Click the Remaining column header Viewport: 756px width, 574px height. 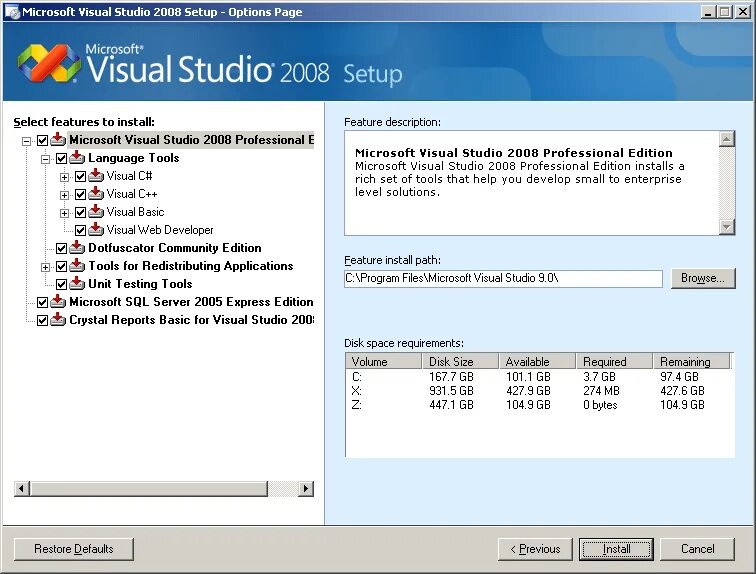click(691, 361)
